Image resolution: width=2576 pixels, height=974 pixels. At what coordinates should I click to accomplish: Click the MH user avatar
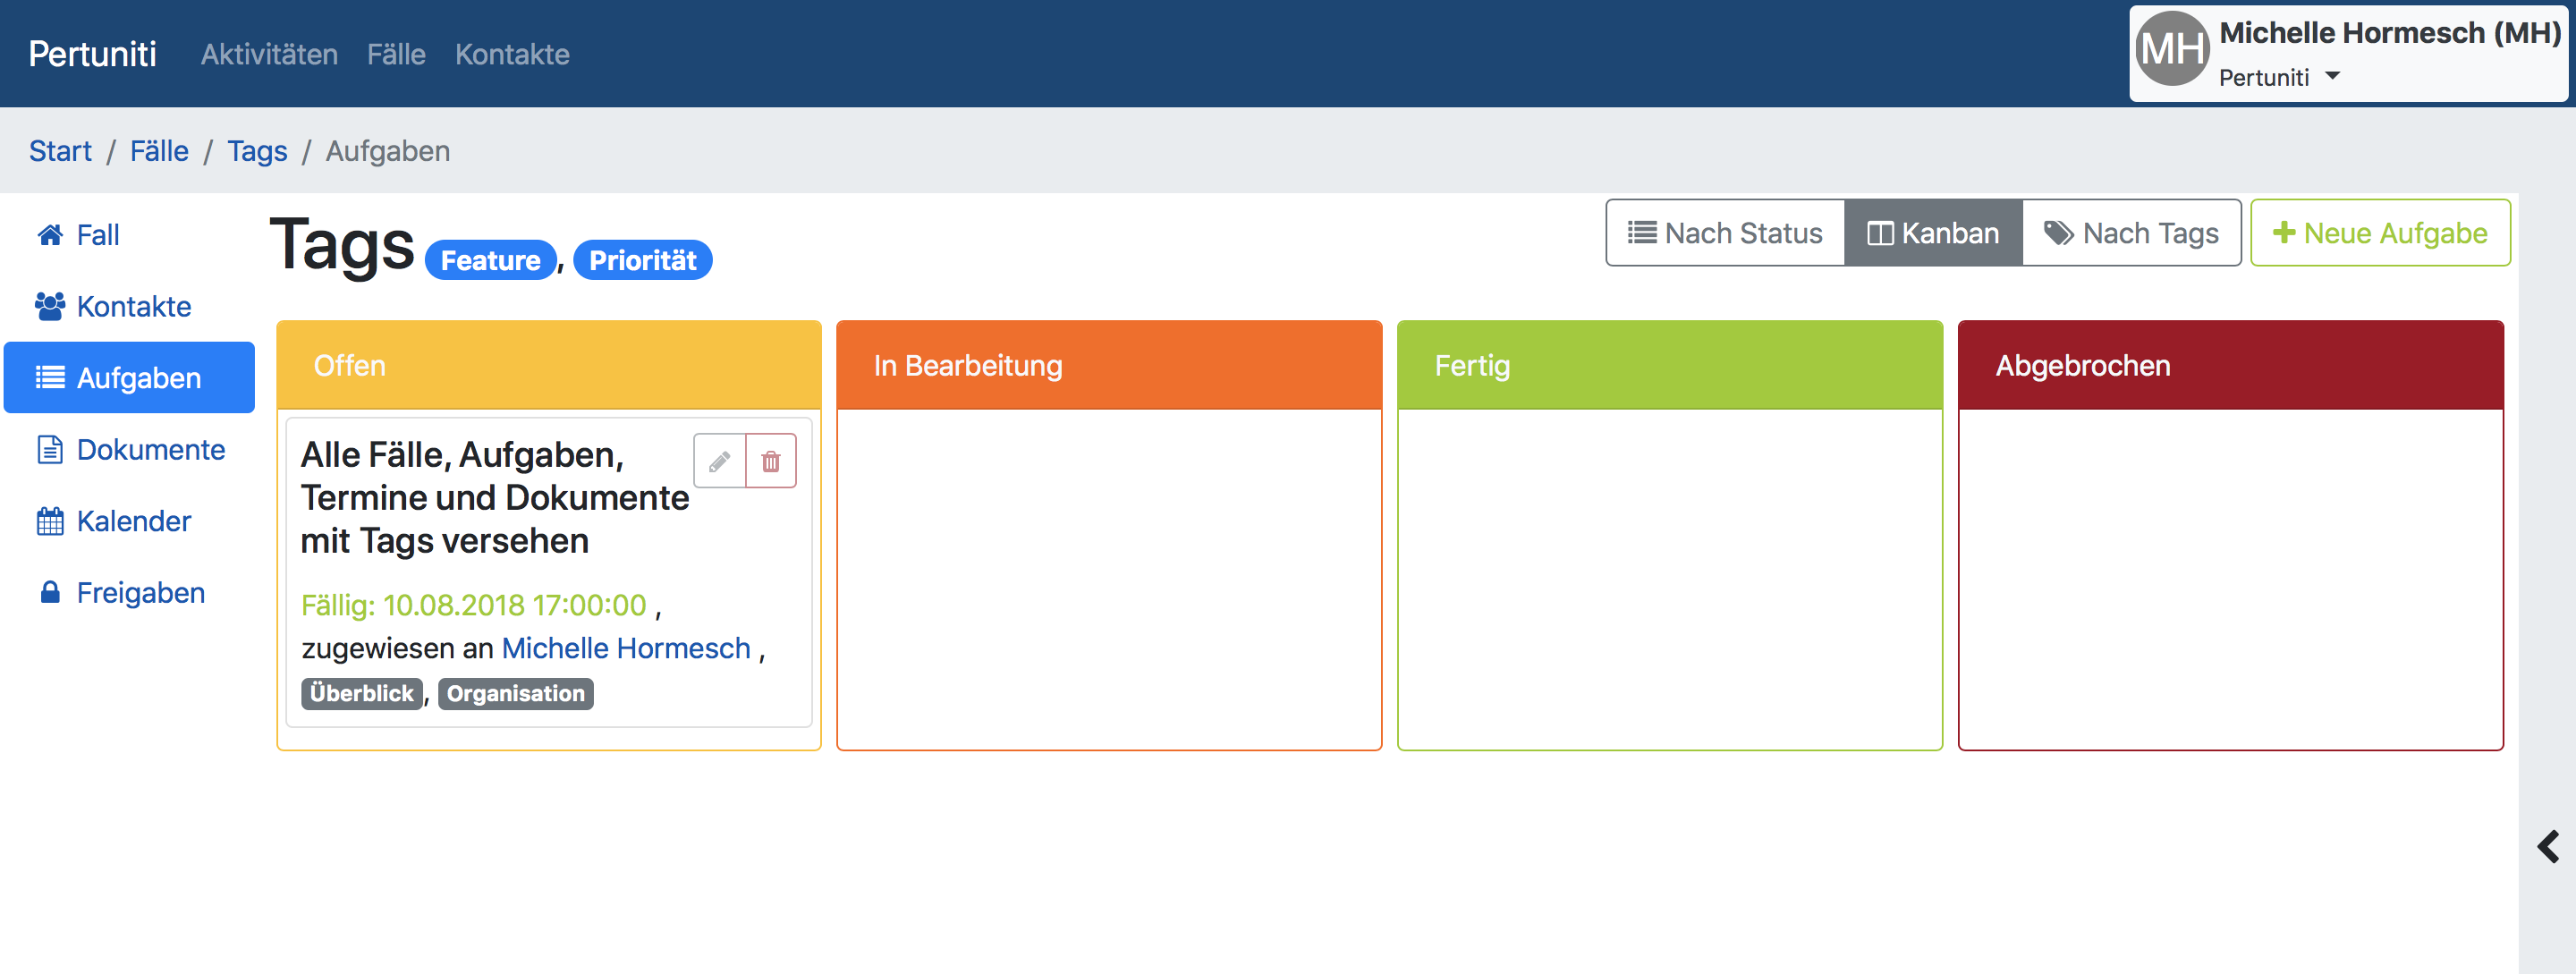click(x=2171, y=48)
